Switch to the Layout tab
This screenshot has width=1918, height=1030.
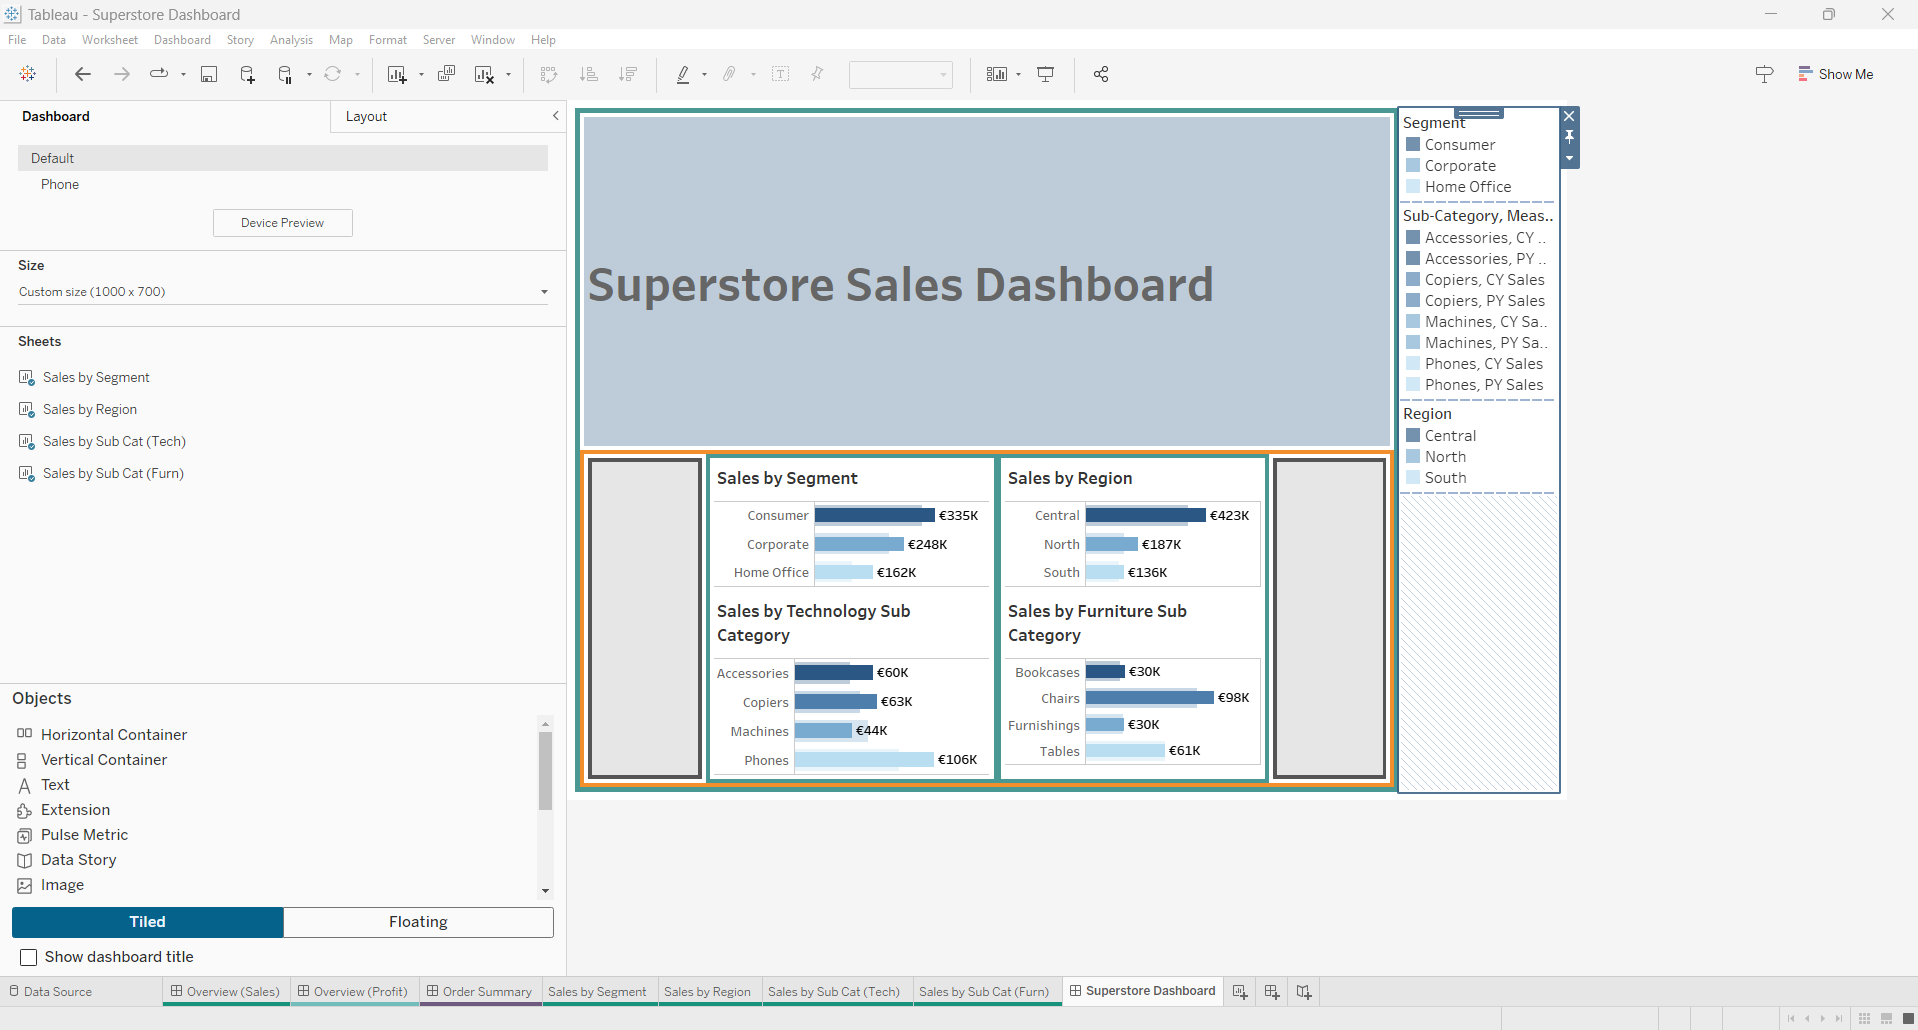[366, 116]
